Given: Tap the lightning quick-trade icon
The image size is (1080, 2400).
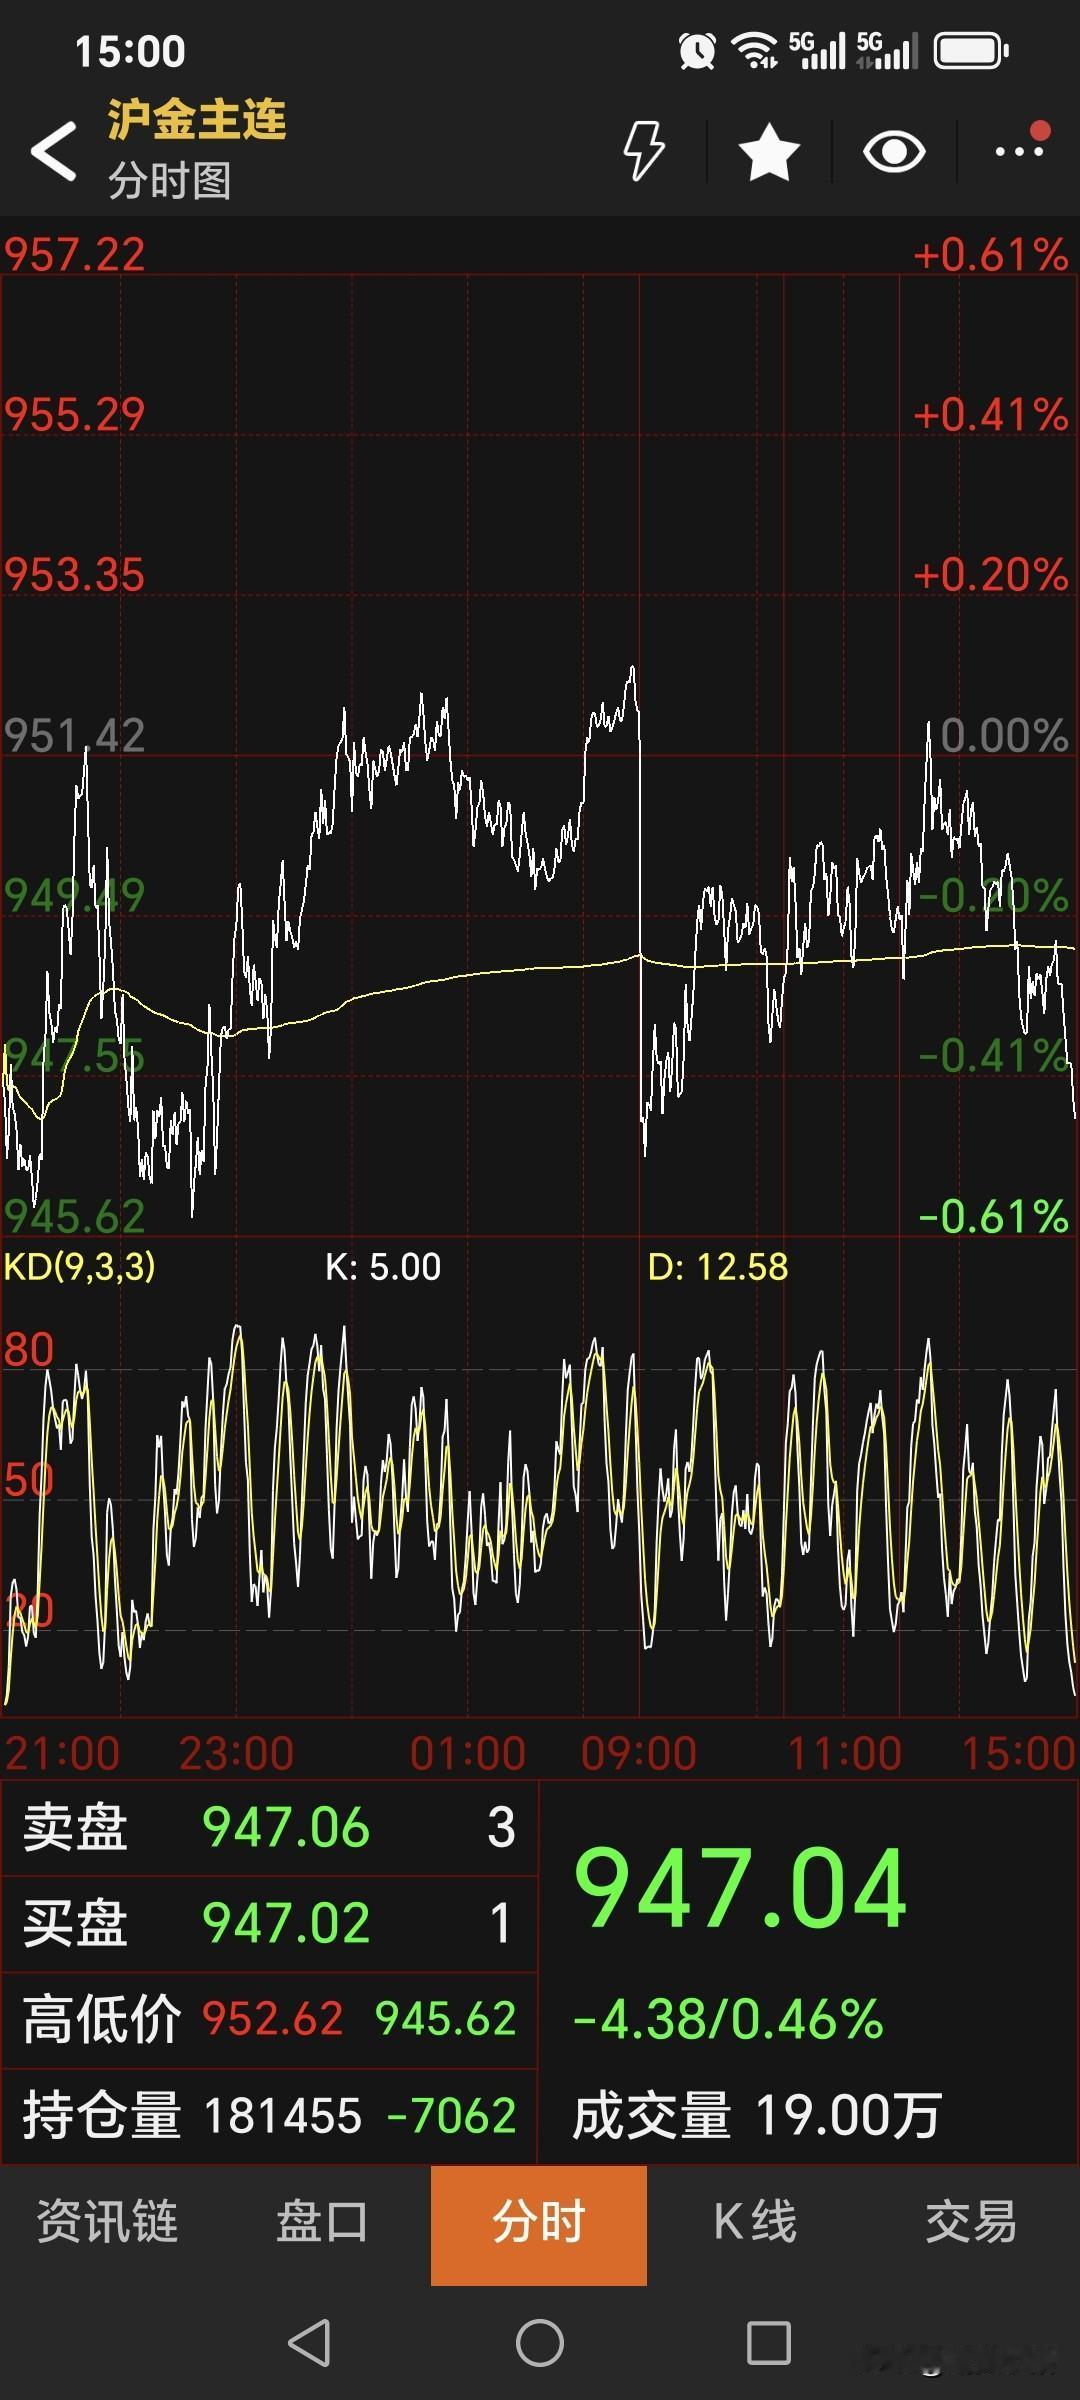Looking at the screenshot, I should coord(644,151).
